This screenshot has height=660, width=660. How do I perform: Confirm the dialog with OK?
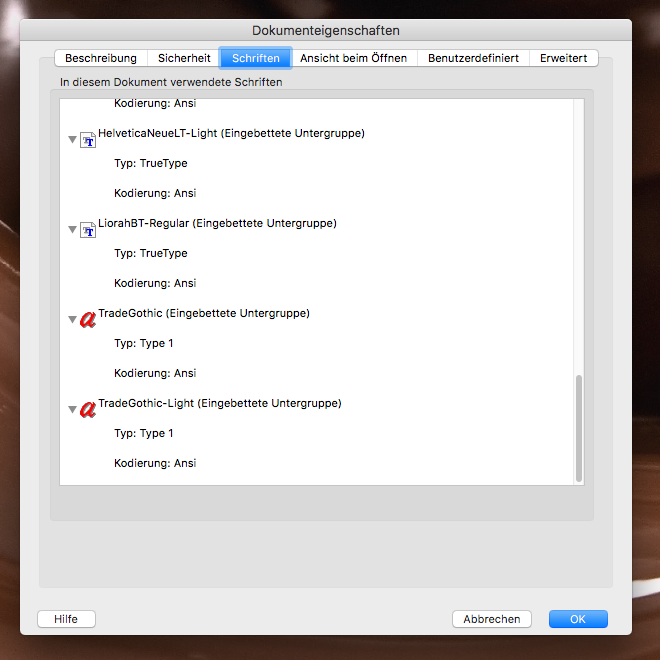tap(578, 619)
